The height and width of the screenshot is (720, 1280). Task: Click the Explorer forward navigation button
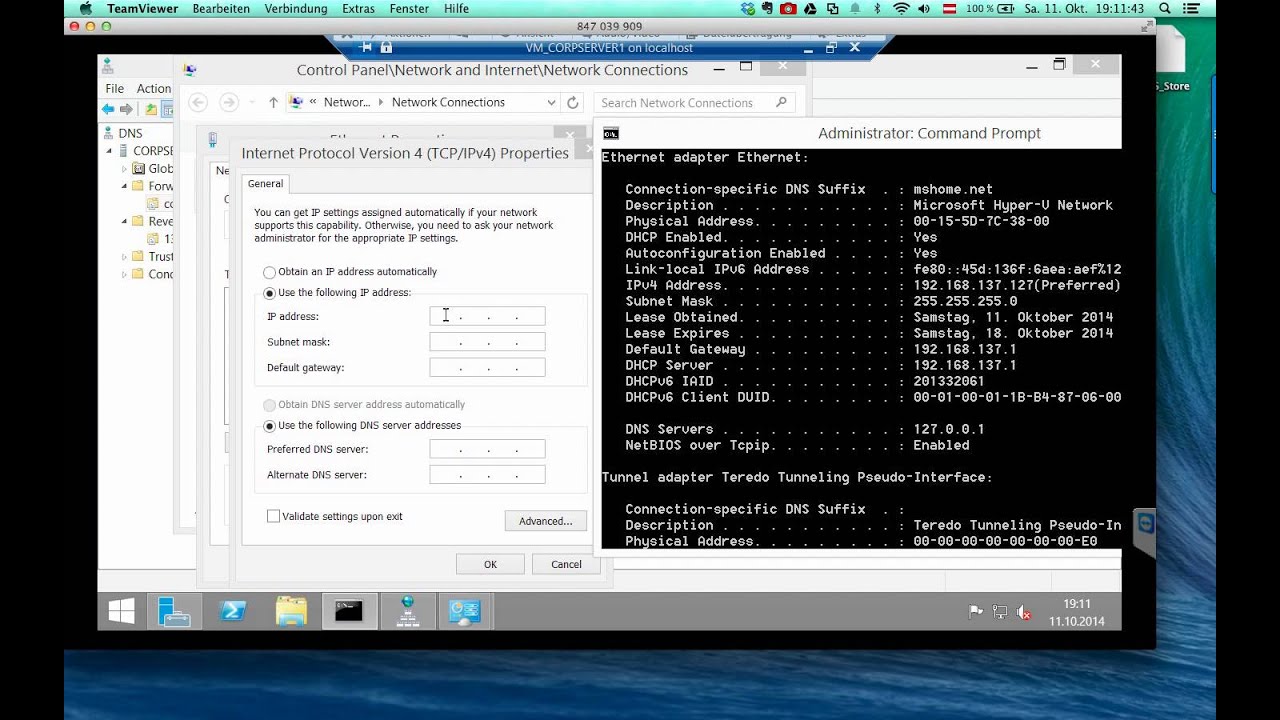point(229,102)
